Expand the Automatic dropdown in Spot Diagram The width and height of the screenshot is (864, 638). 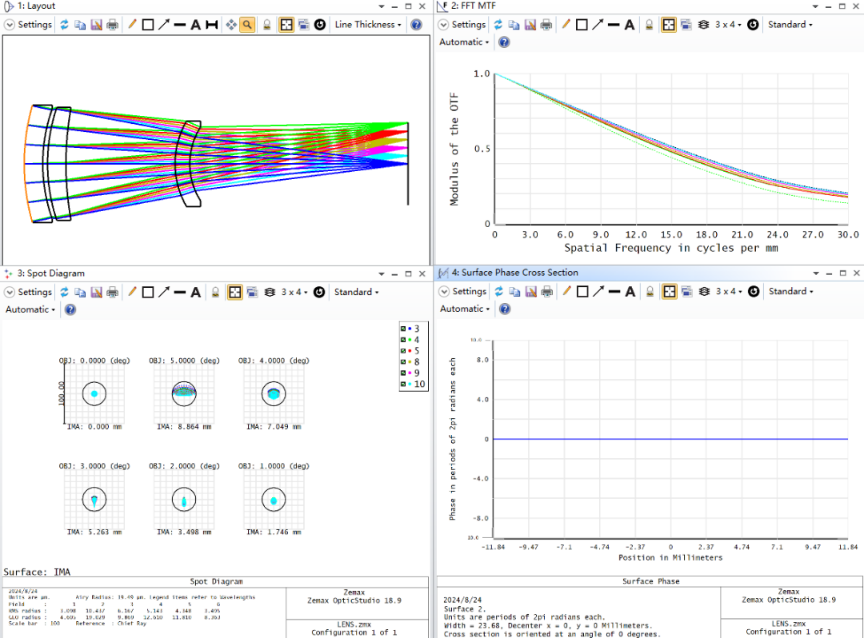pos(32,310)
